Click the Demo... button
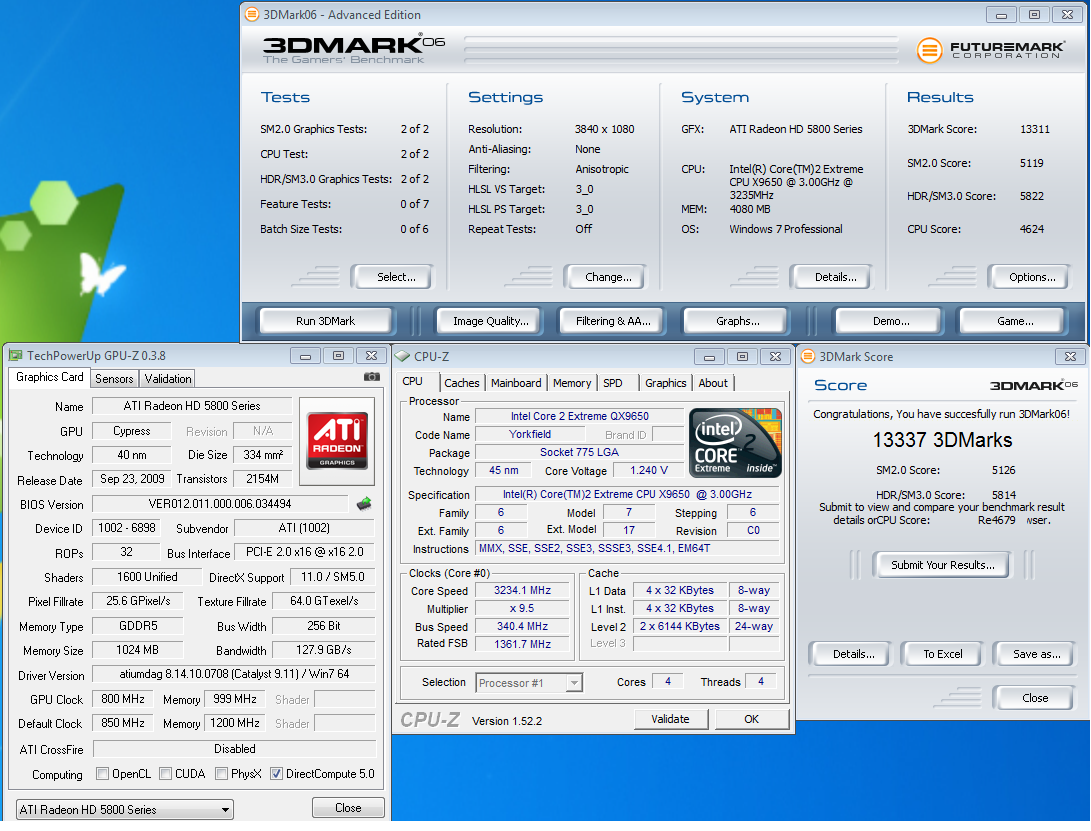 tap(891, 321)
